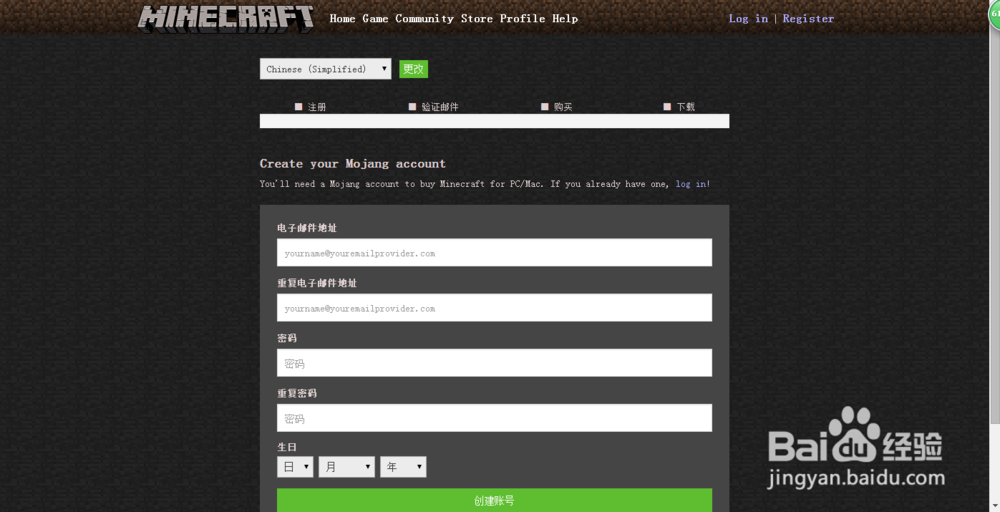Focus the 电子邮件地址 email field
The width and height of the screenshot is (1000, 512).
click(494, 252)
